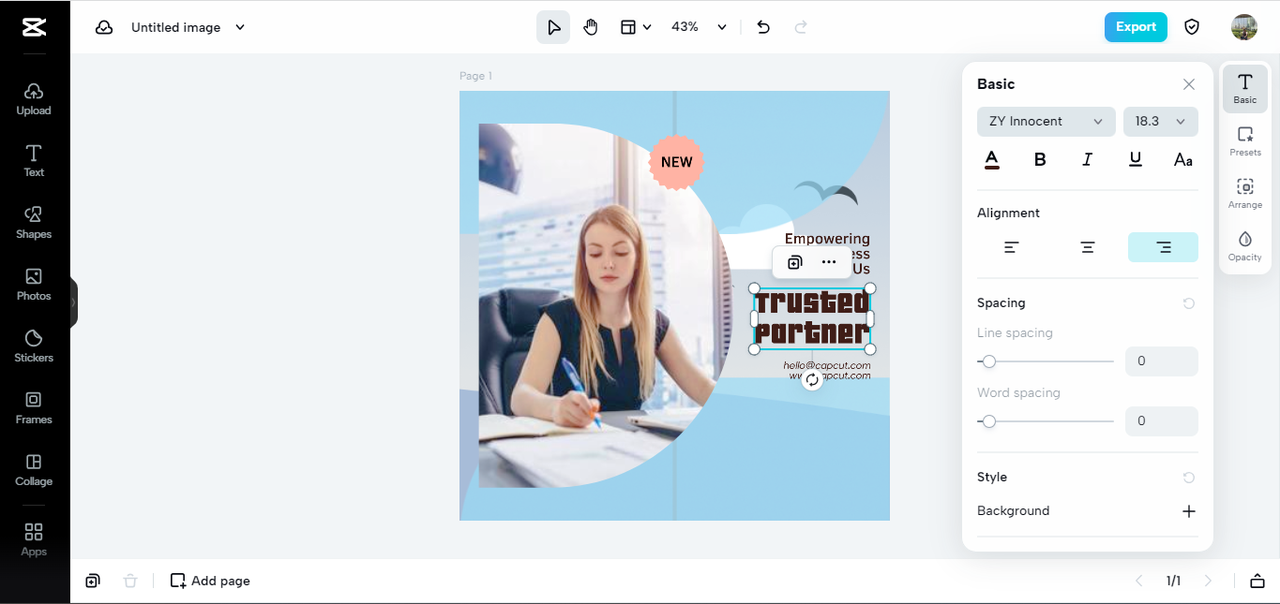Switch to the Opacity tab
Viewport: 1280px width, 604px height.
pos(1245,246)
